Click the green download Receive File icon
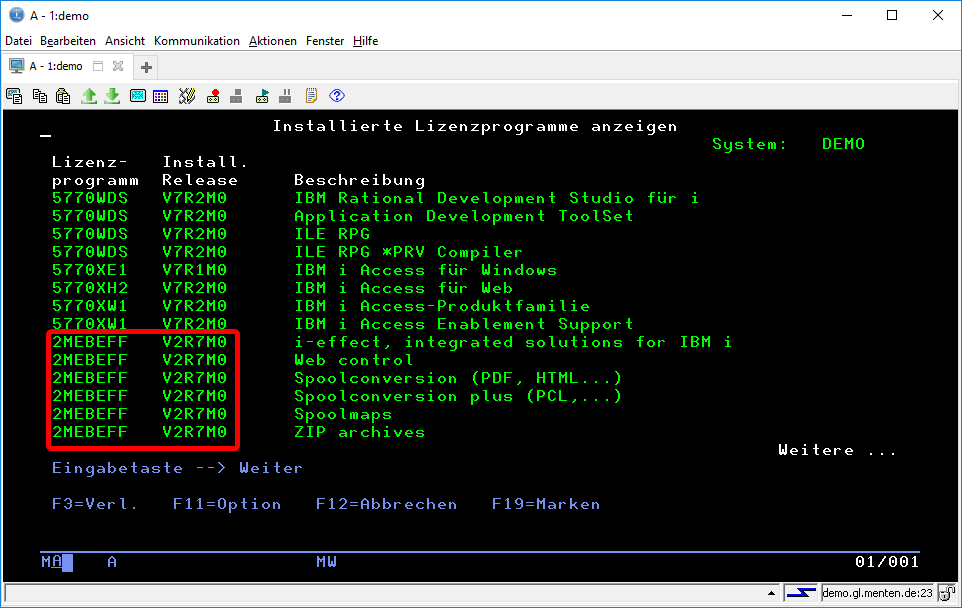Image resolution: width=962 pixels, height=608 pixels. [112, 96]
